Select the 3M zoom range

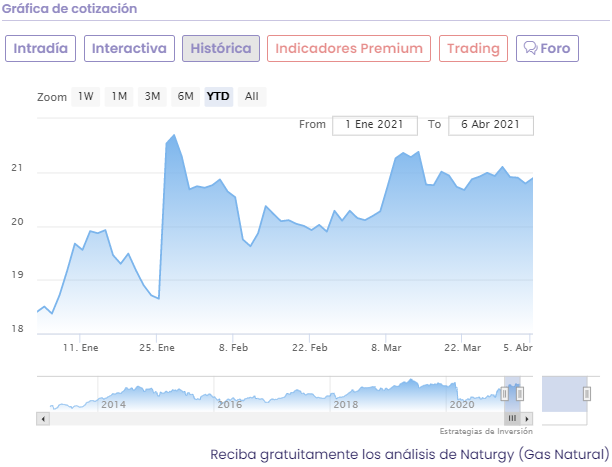[x=152, y=97]
